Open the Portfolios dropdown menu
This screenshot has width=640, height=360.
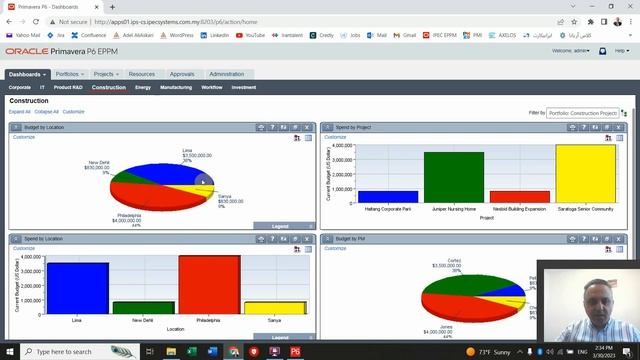pos(70,74)
